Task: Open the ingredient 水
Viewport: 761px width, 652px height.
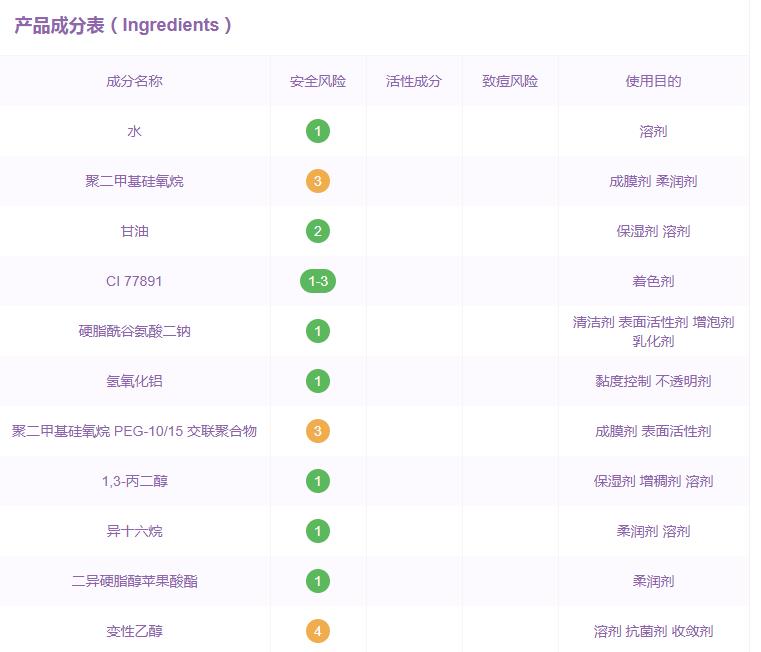Action: pos(134,131)
